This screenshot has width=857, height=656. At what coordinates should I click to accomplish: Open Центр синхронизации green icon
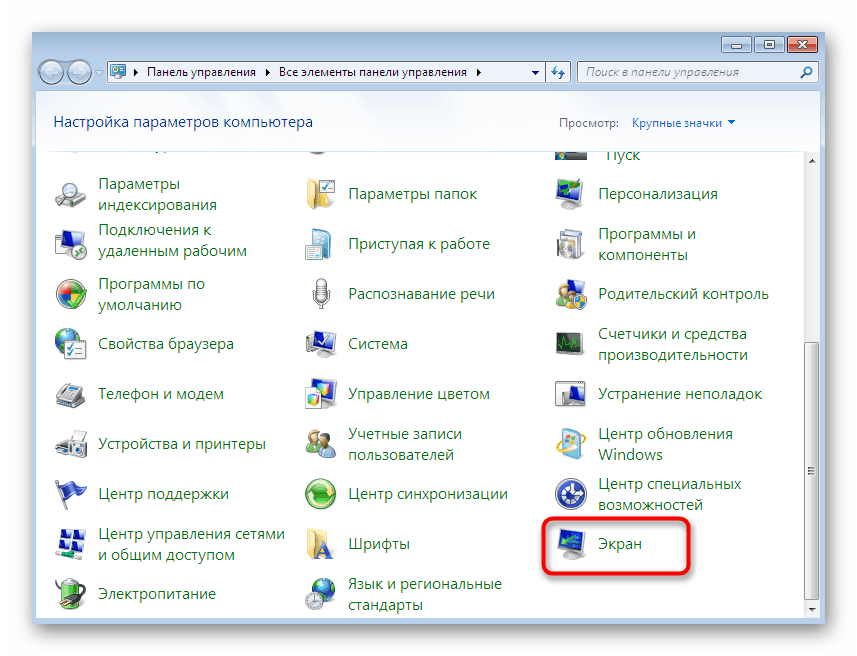321,494
